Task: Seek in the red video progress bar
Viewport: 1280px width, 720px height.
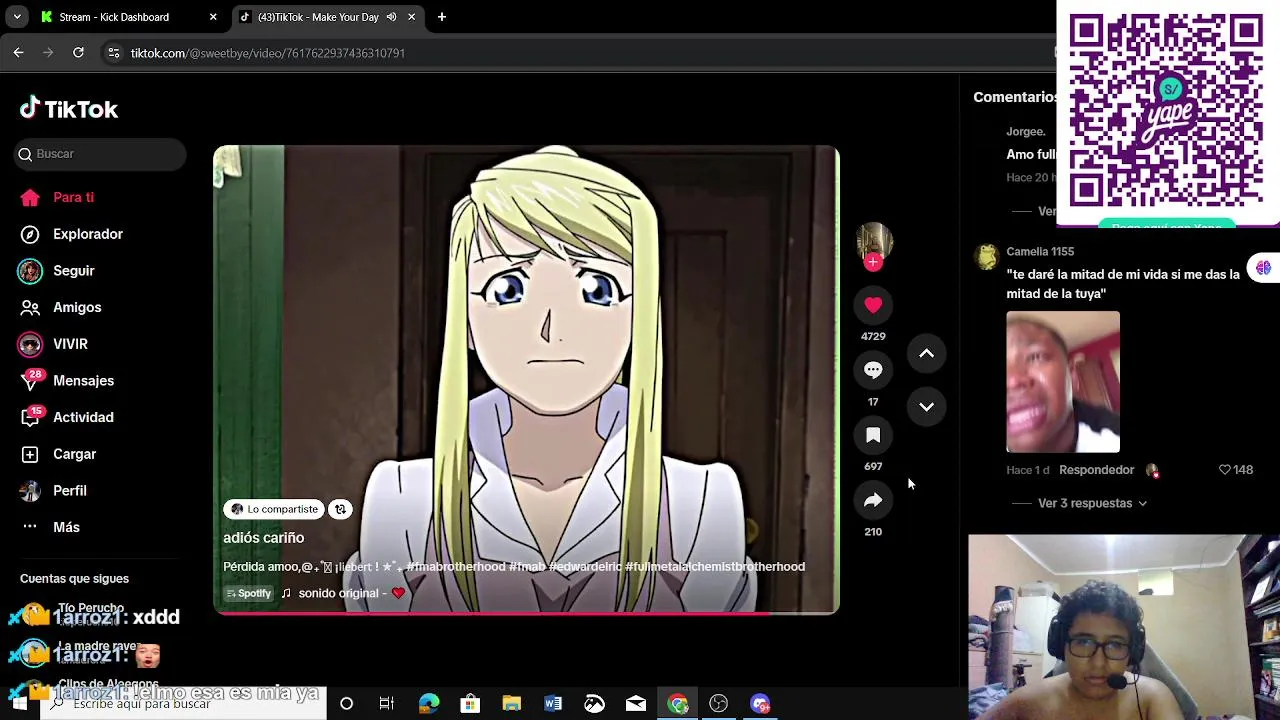Action: tap(526, 612)
